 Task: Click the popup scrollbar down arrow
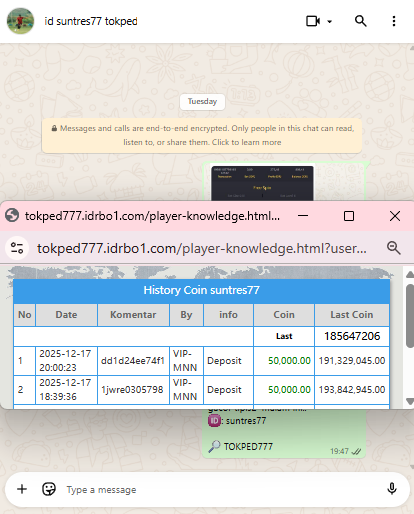coord(410,401)
